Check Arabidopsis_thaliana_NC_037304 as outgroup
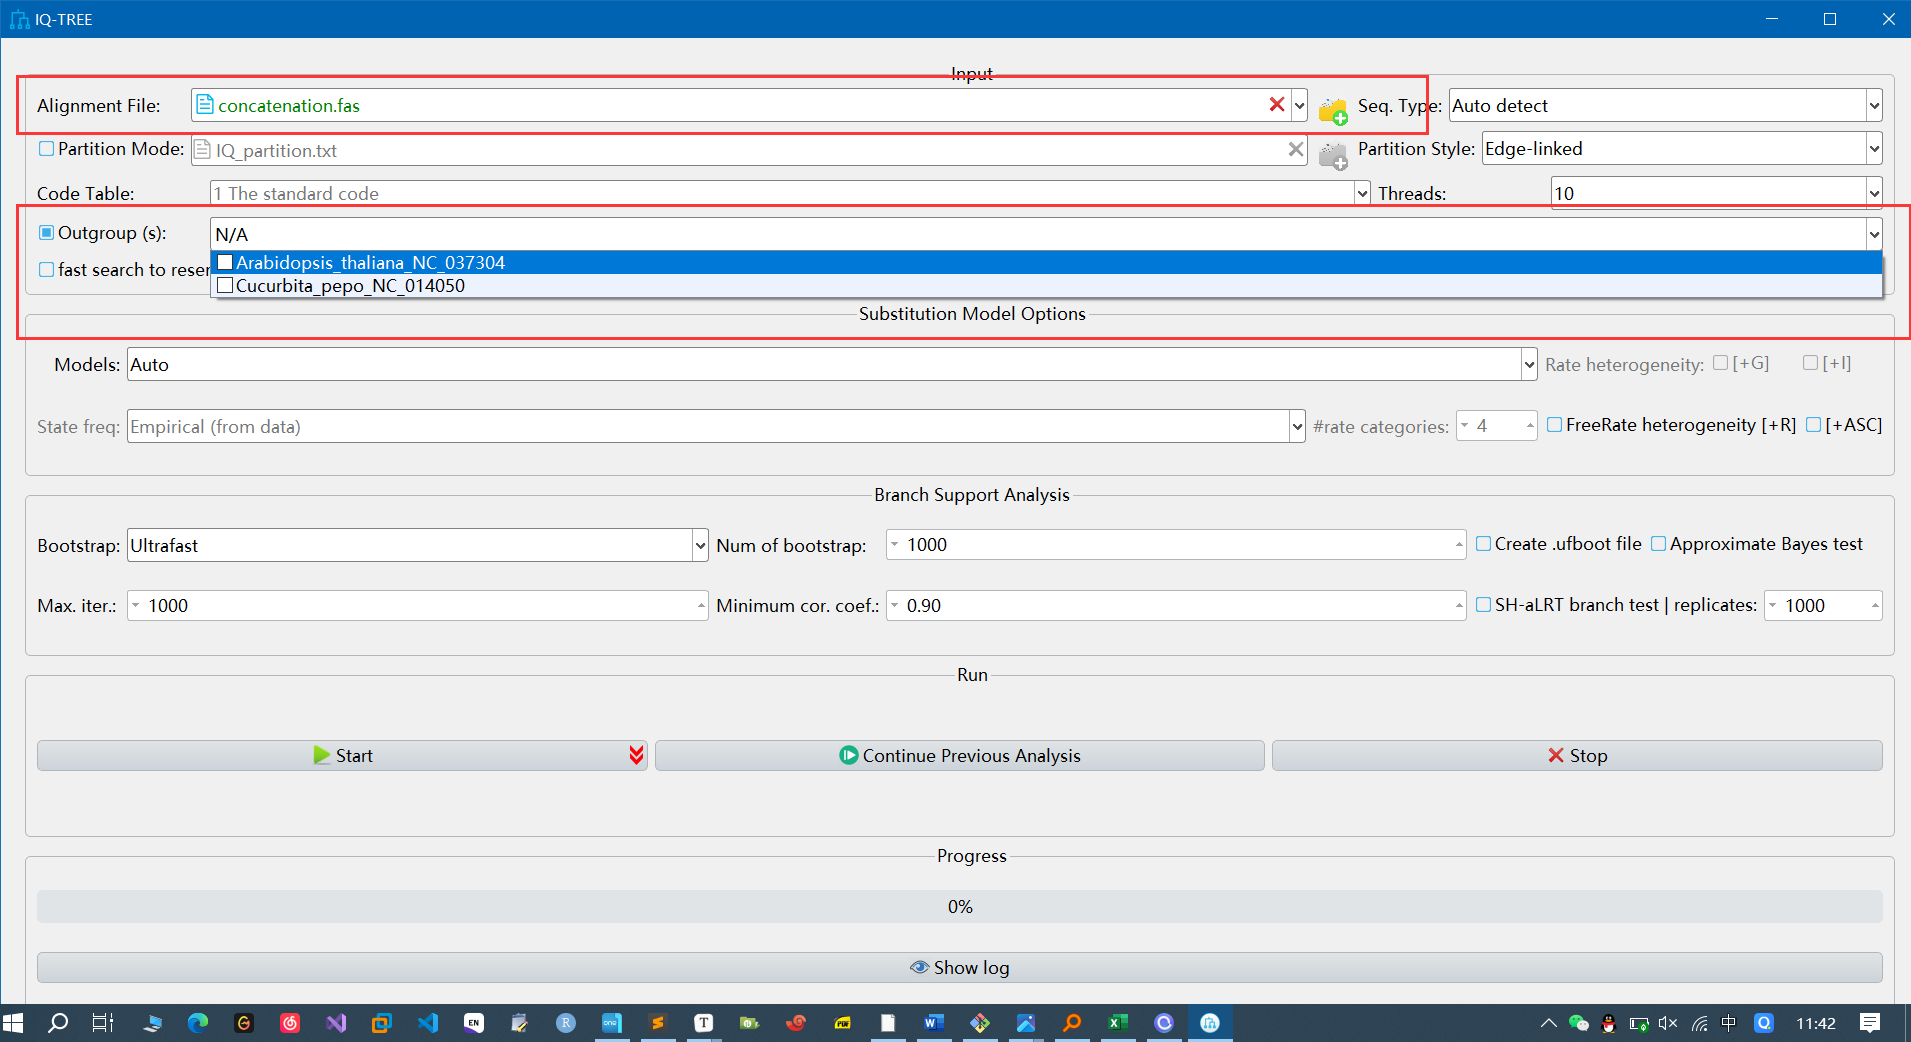Image resolution: width=1911 pixels, height=1042 pixels. pyautogui.click(x=225, y=262)
